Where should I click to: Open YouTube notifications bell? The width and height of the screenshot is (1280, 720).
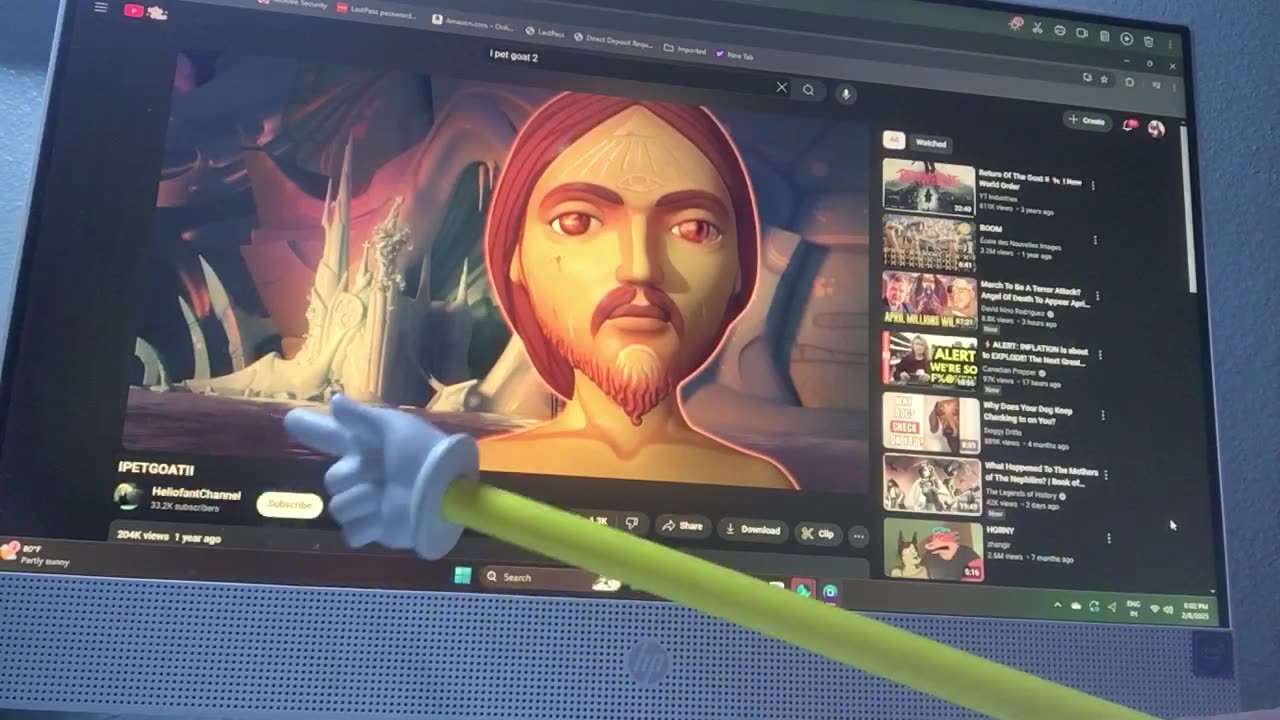click(1128, 125)
